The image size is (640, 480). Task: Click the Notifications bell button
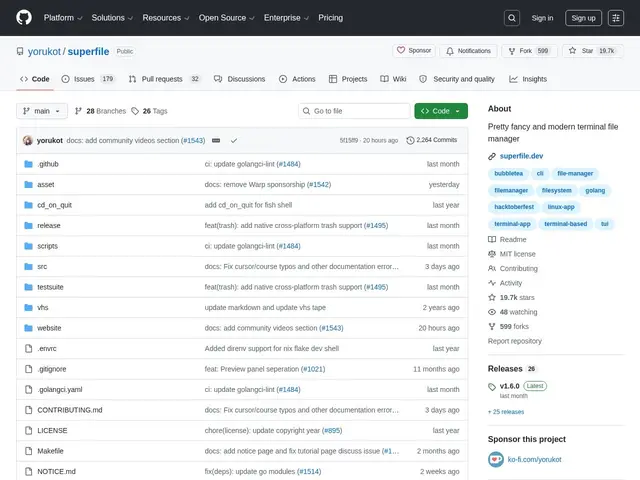click(468, 51)
